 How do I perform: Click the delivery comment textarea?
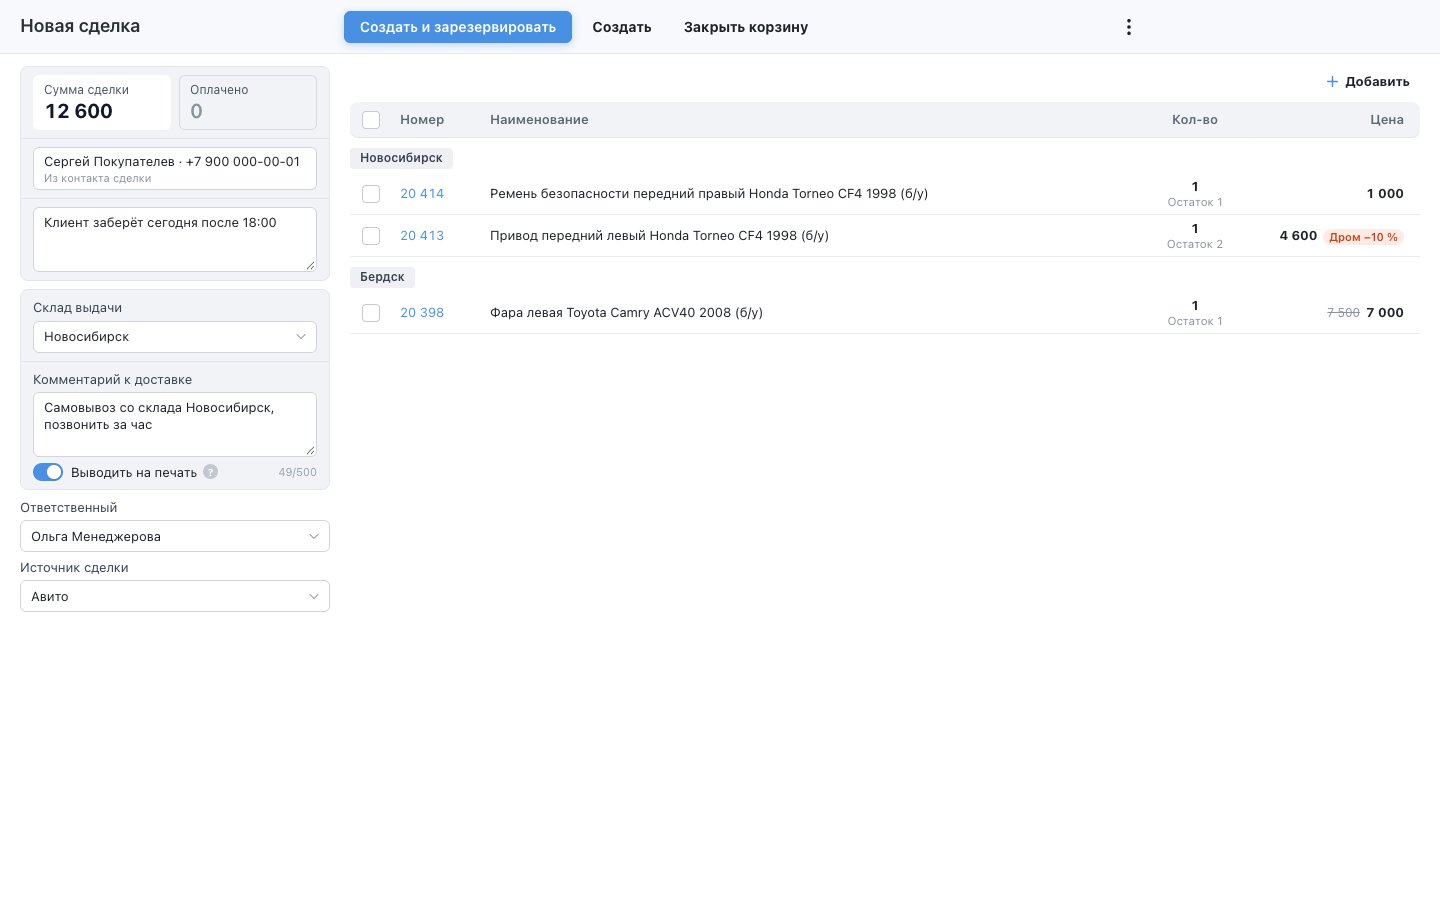(175, 424)
